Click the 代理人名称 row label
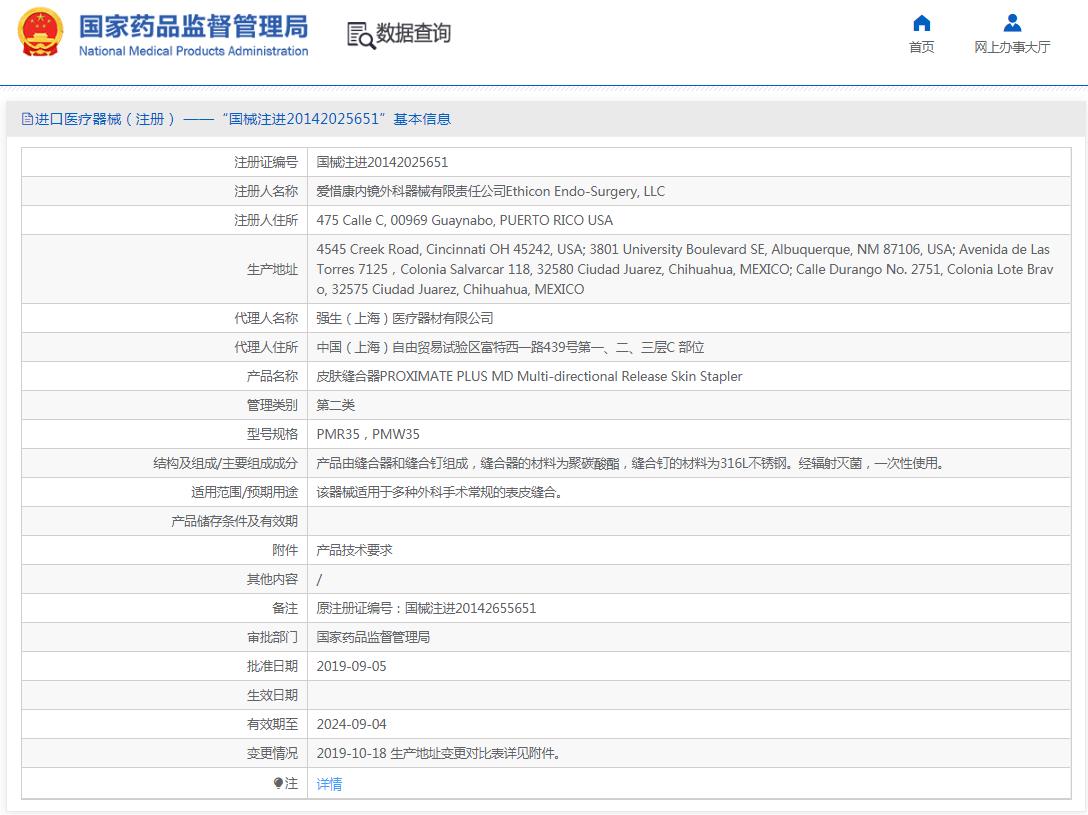The height and width of the screenshot is (815, 1088). coord(266,318)
